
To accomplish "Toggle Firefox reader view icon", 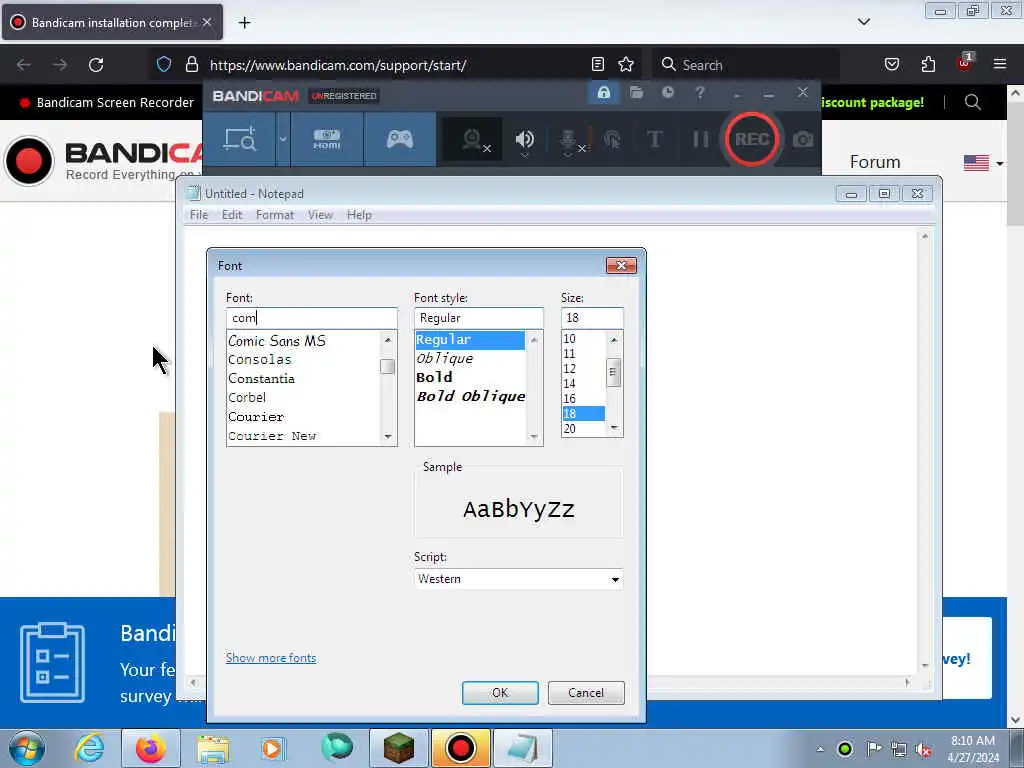I will point(598,65).
